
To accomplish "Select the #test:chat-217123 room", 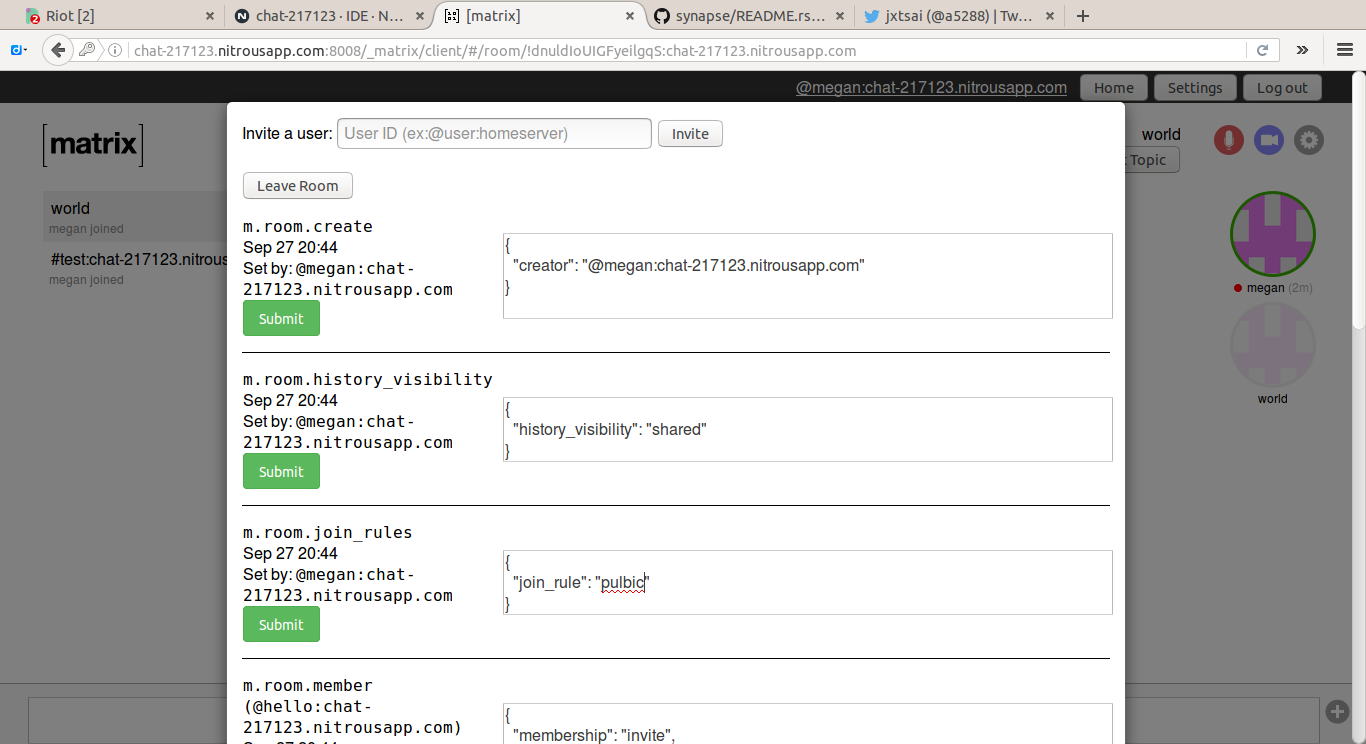I will pyautogui.click(x=135, y=268).
